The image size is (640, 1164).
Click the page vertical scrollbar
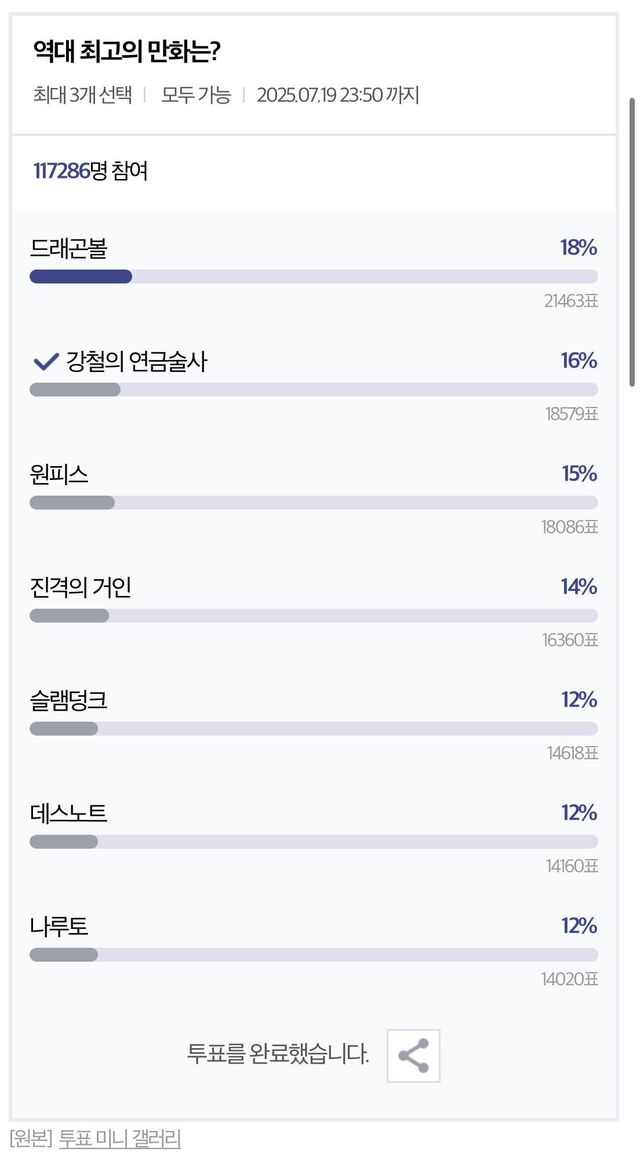click(x=632, y=240)
